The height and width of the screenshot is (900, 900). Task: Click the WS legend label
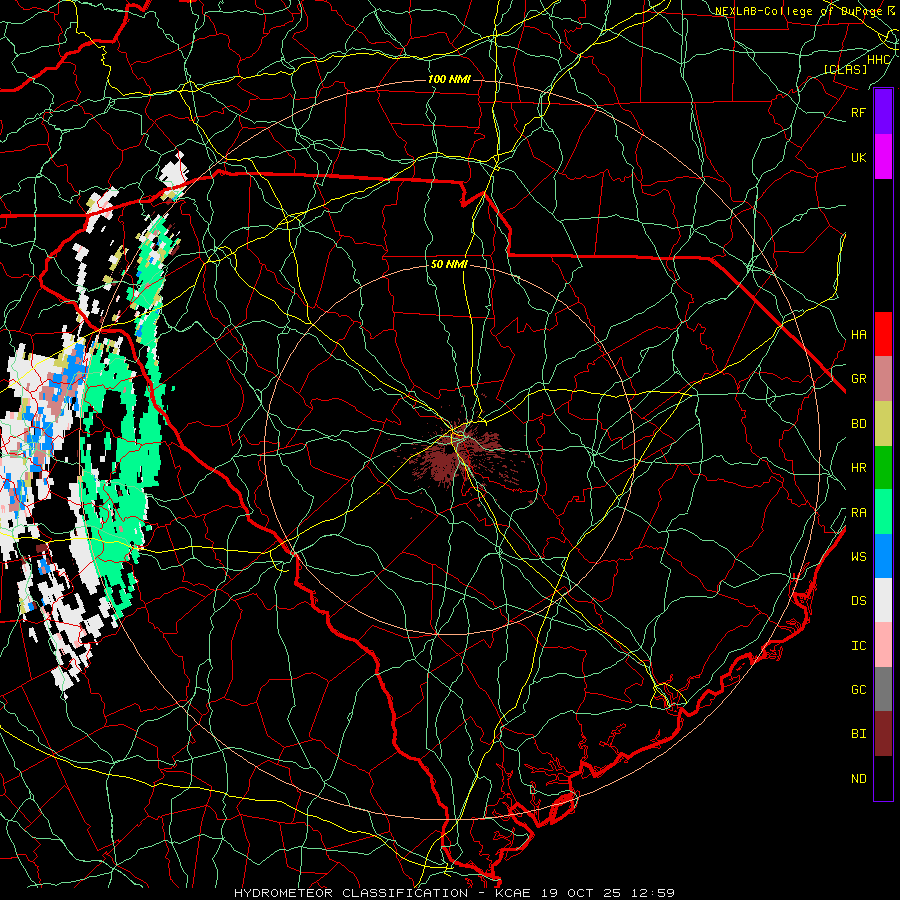[x=858, y=557]
